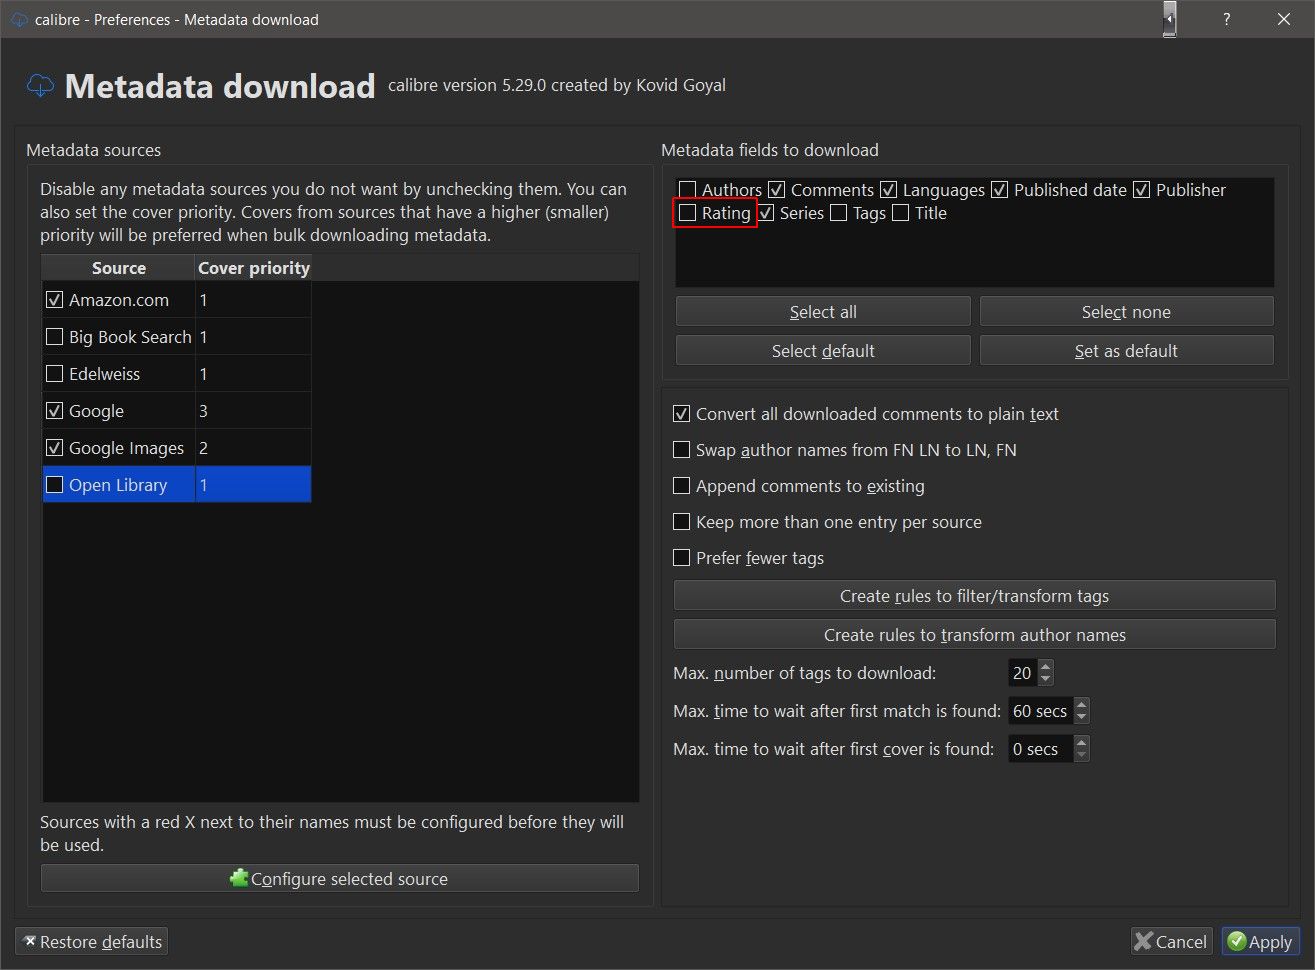Screen dimensions: 1315x970
Task: Decrease wait time after first match
Action: (x=1081, y=717)
